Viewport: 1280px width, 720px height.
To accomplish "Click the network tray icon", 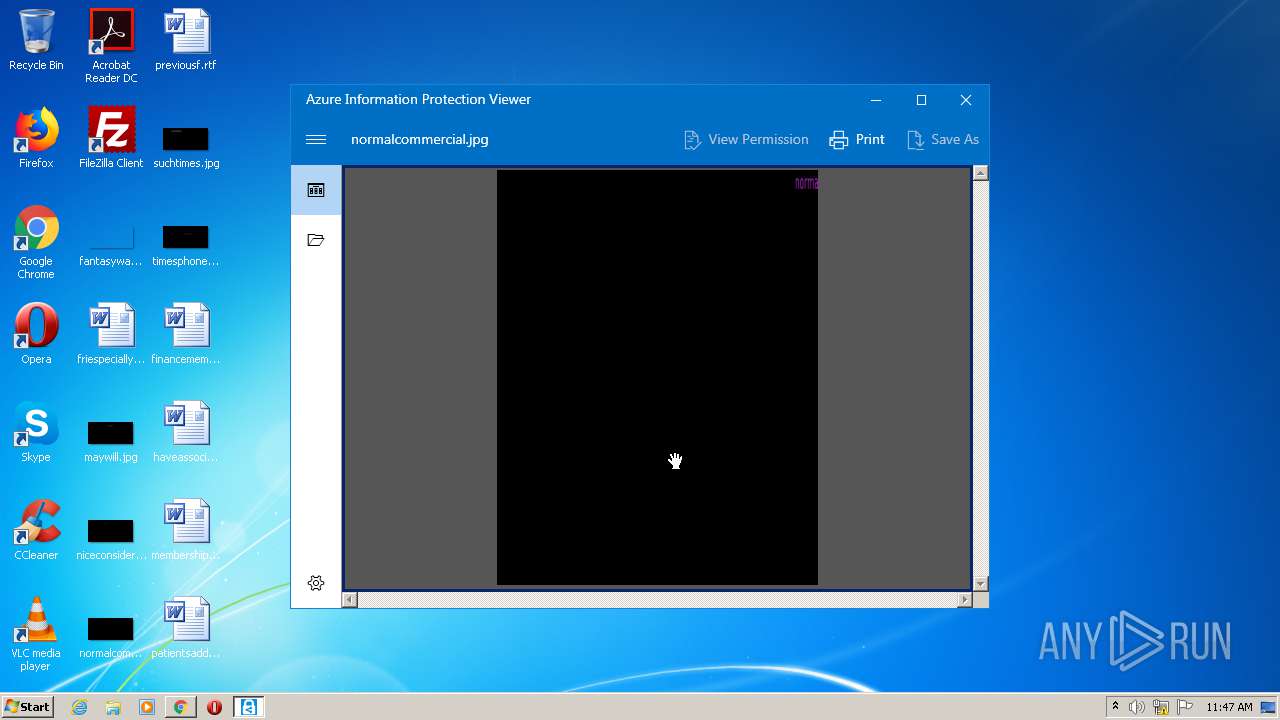I will tap(1161, 707).
